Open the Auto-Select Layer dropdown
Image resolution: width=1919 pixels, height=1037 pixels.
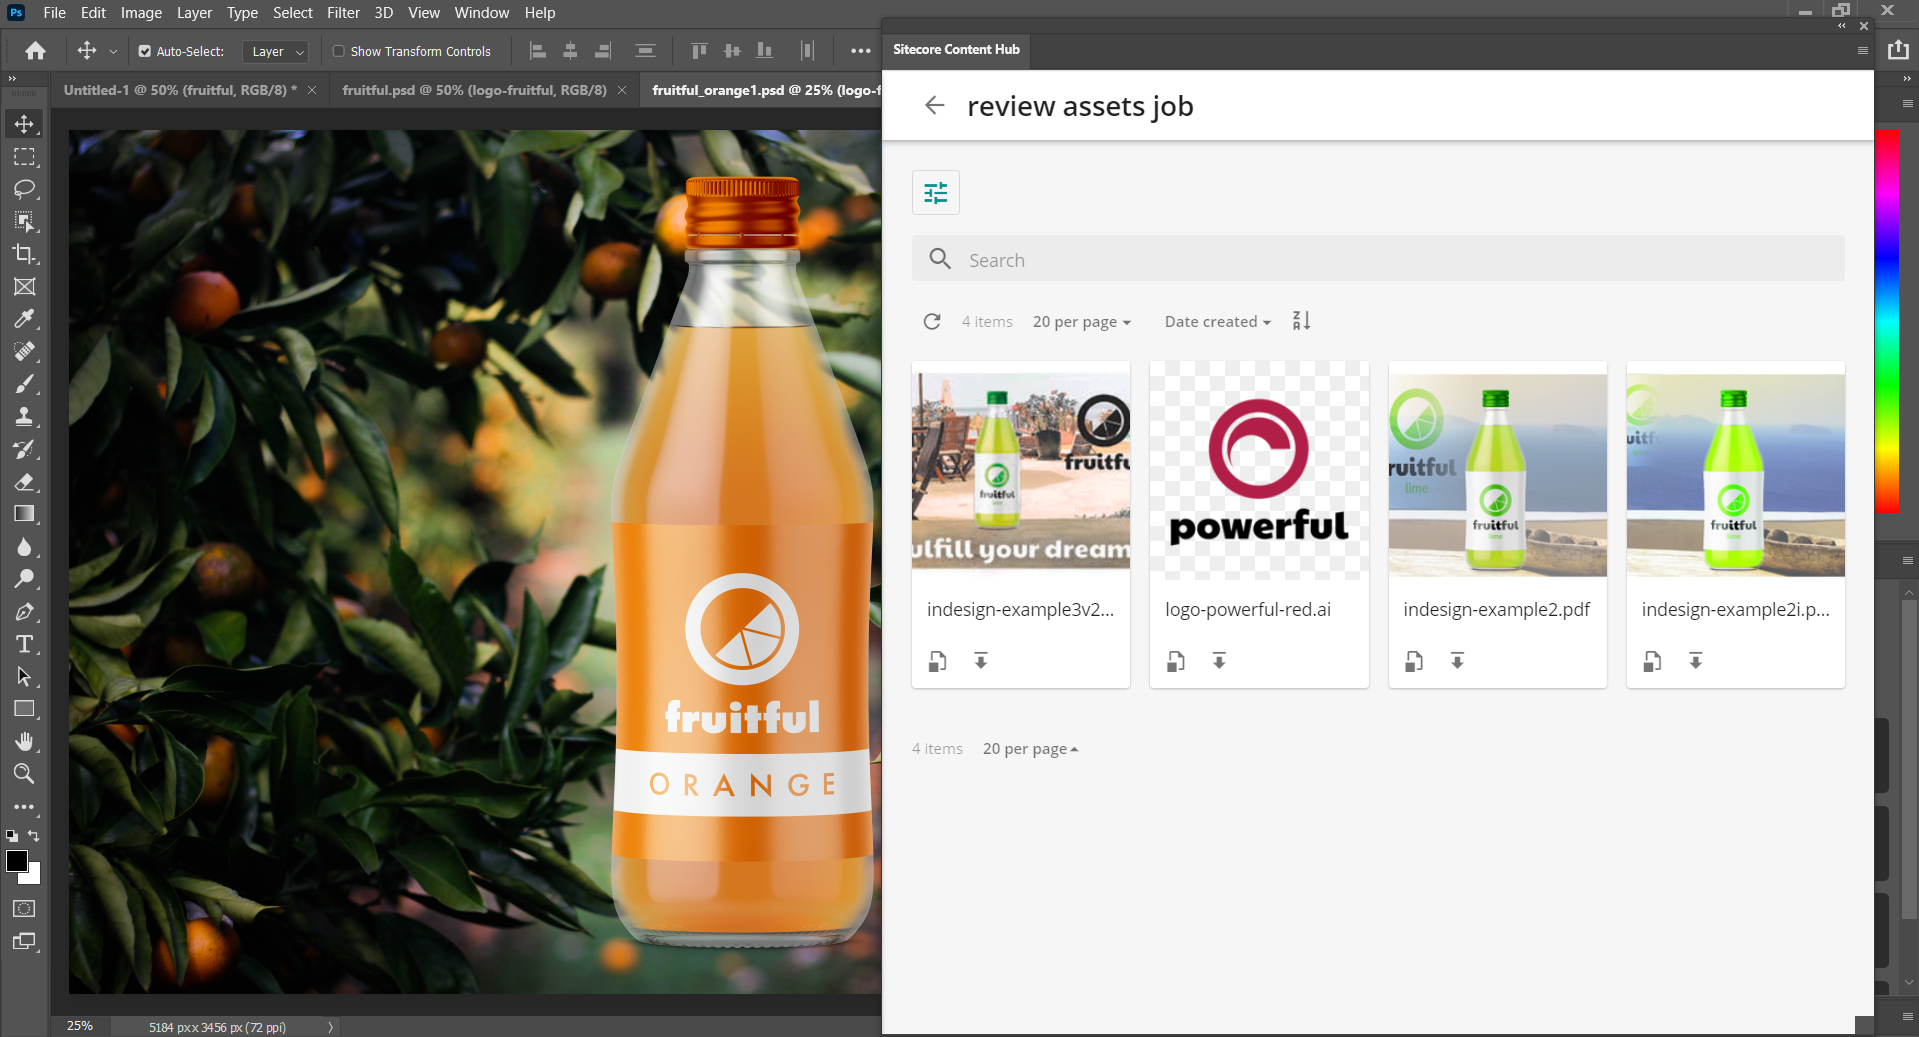(276, 51)
